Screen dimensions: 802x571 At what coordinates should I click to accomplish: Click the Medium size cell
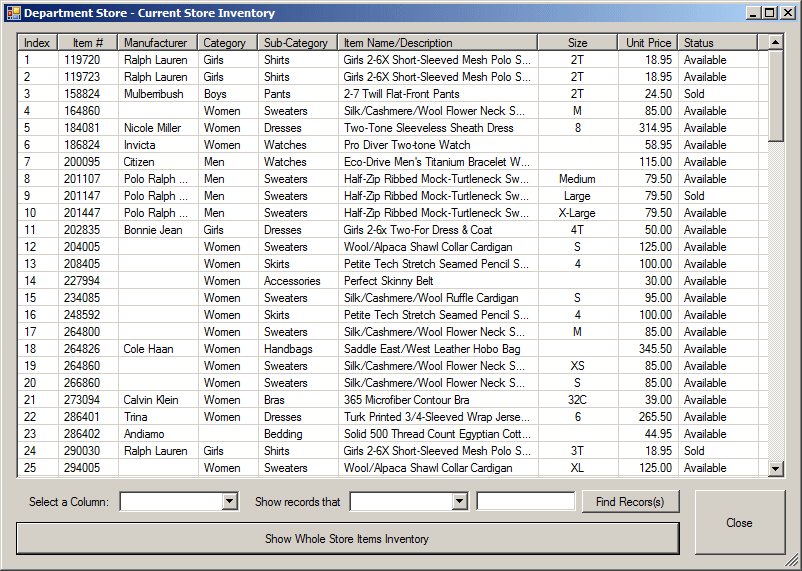pyautogui.click(x=577, y=179)
